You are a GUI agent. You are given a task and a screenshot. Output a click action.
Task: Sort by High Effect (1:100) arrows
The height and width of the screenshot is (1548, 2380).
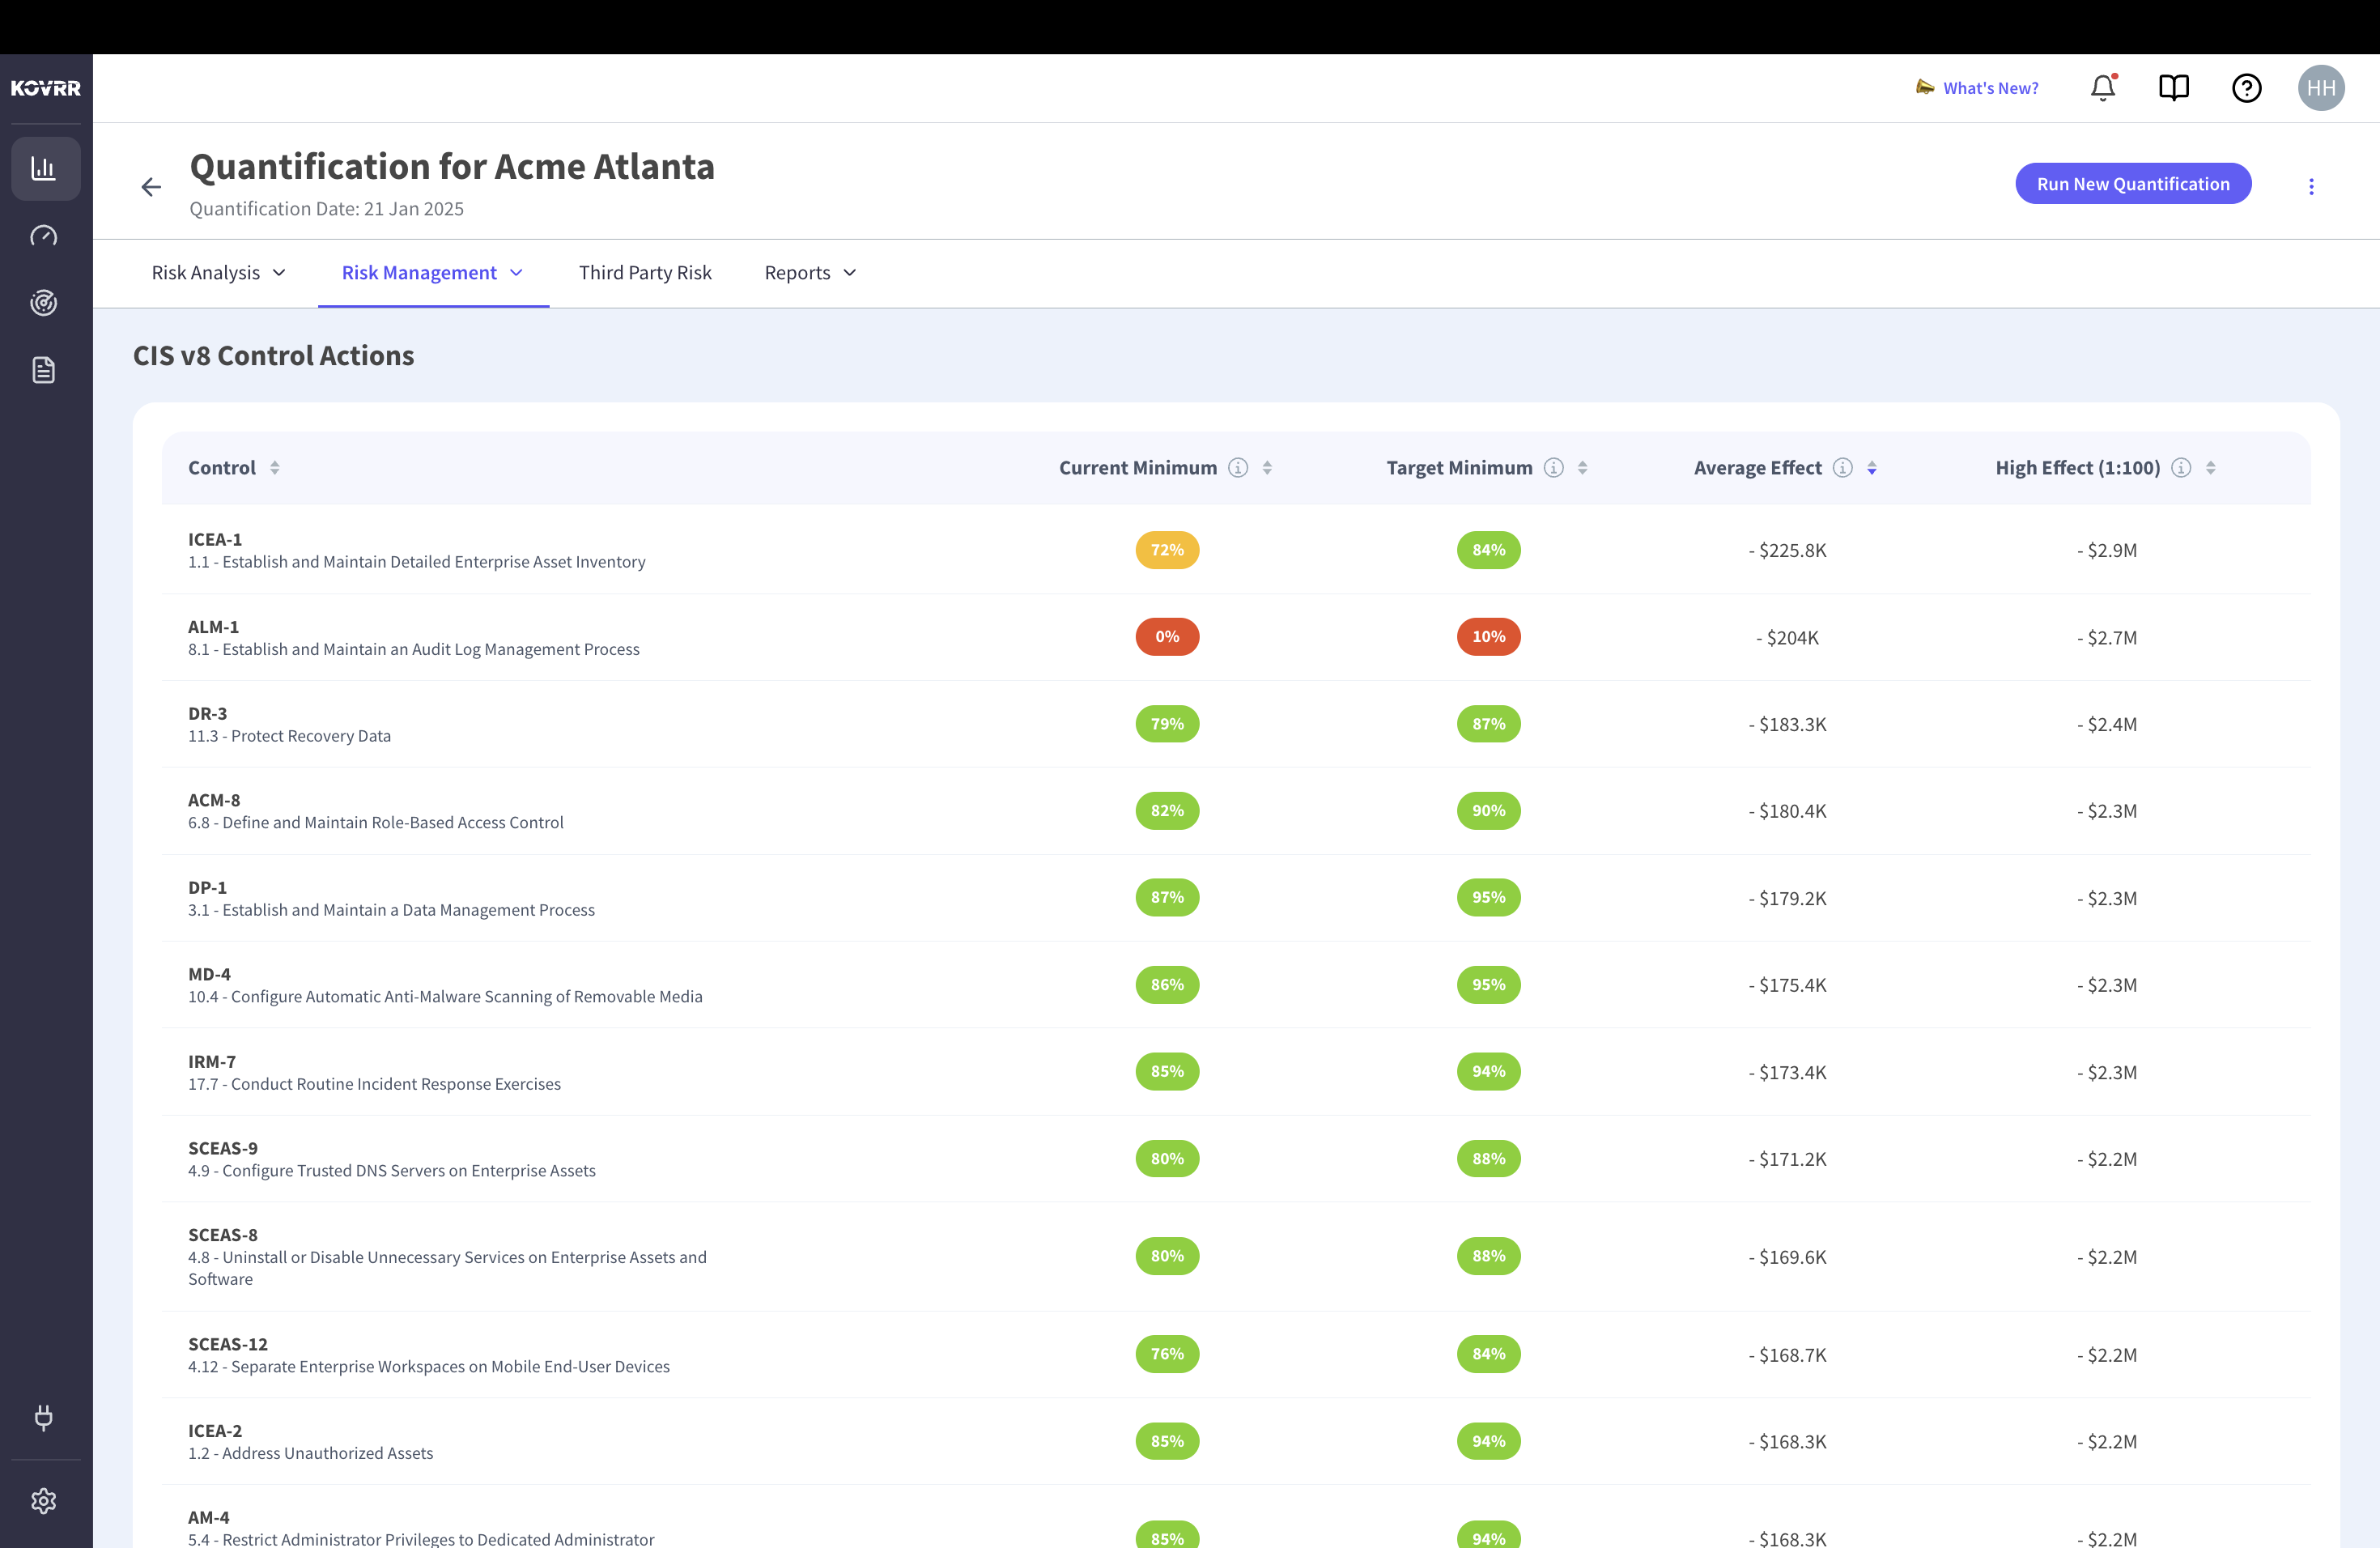click(2211, 468)
